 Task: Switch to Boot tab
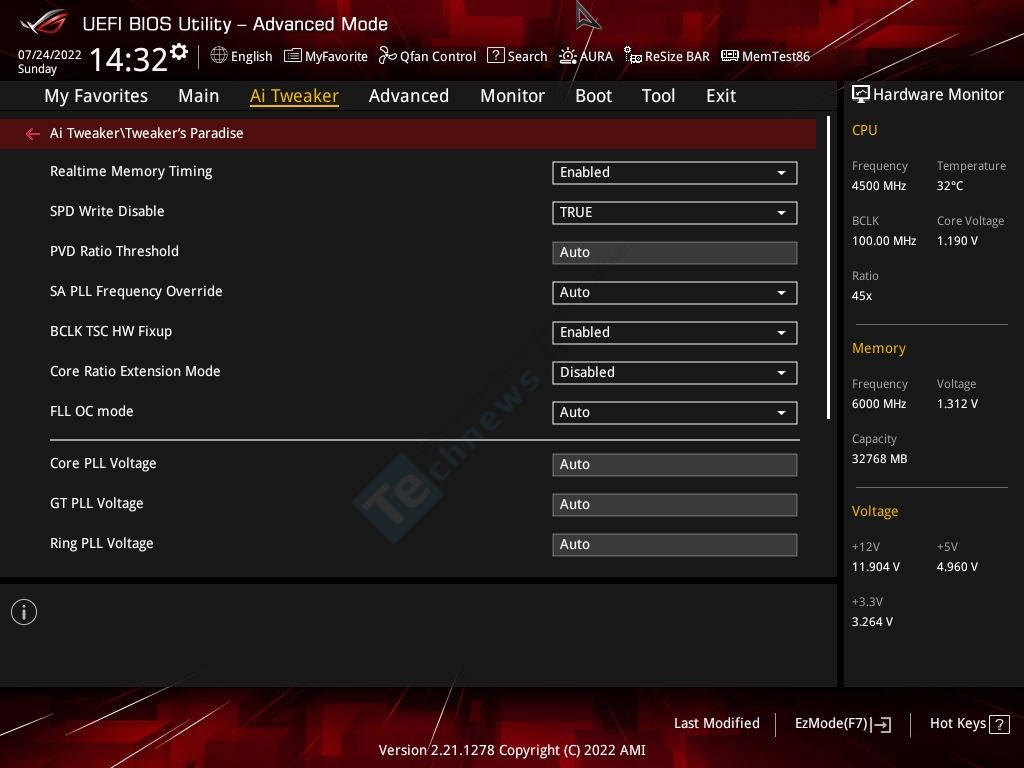pyautogui.click(x=594, y=96)
